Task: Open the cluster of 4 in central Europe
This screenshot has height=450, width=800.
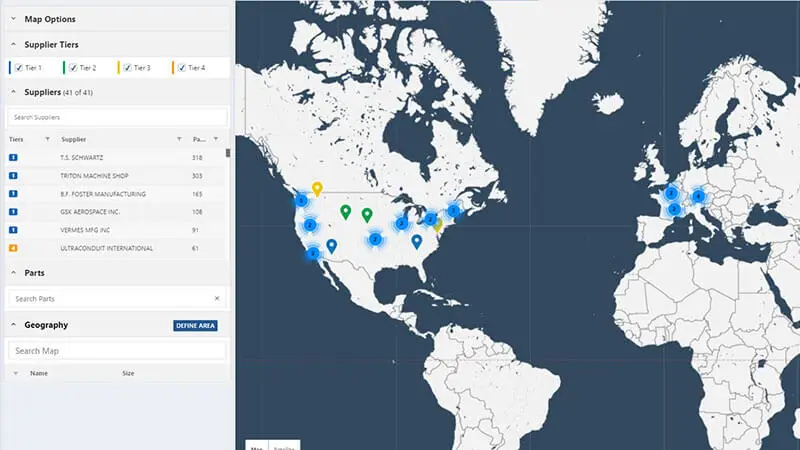Action: 698,196
